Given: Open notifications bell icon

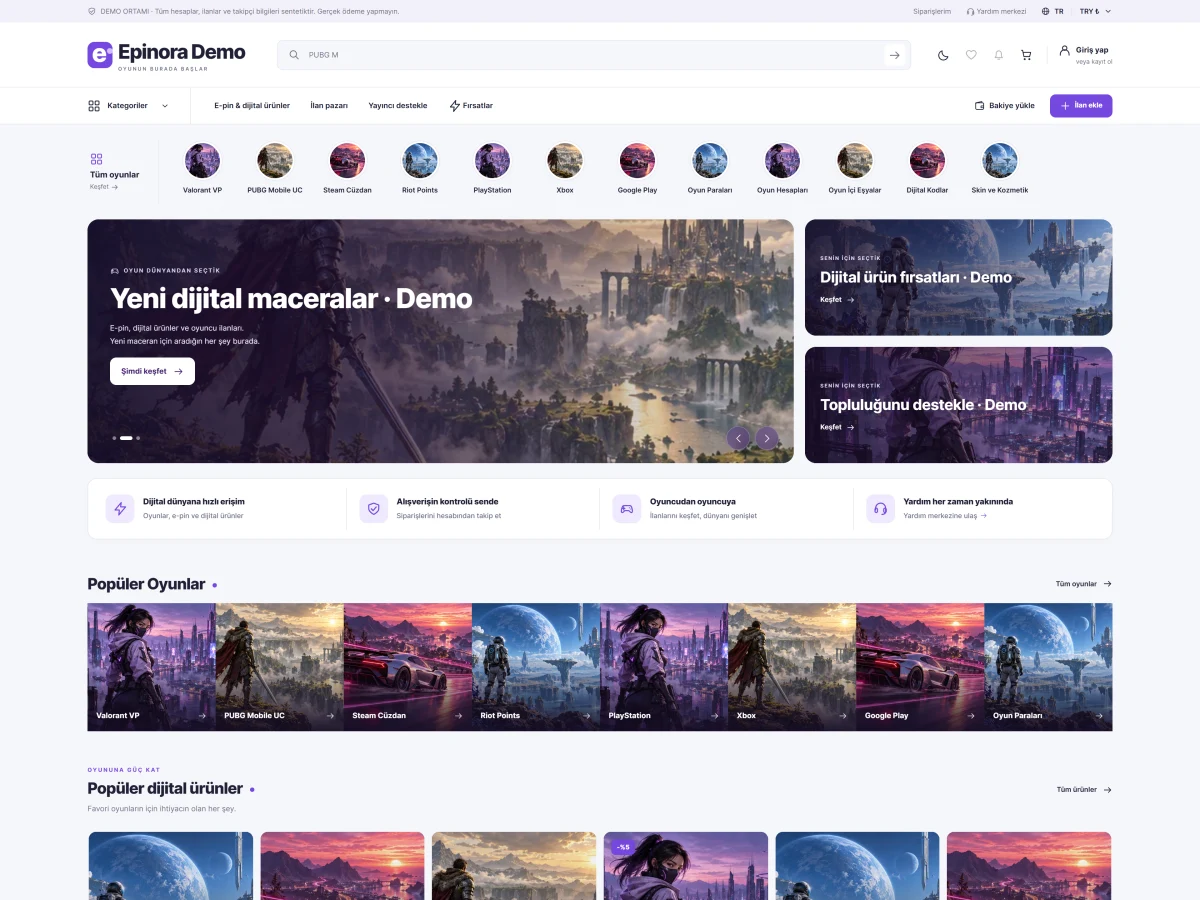Looking at the screenshot, I should pos(998,55).
